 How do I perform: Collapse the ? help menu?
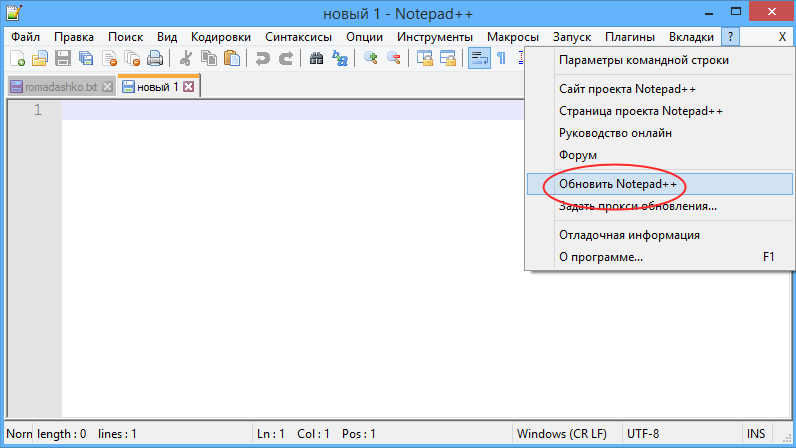731,37
